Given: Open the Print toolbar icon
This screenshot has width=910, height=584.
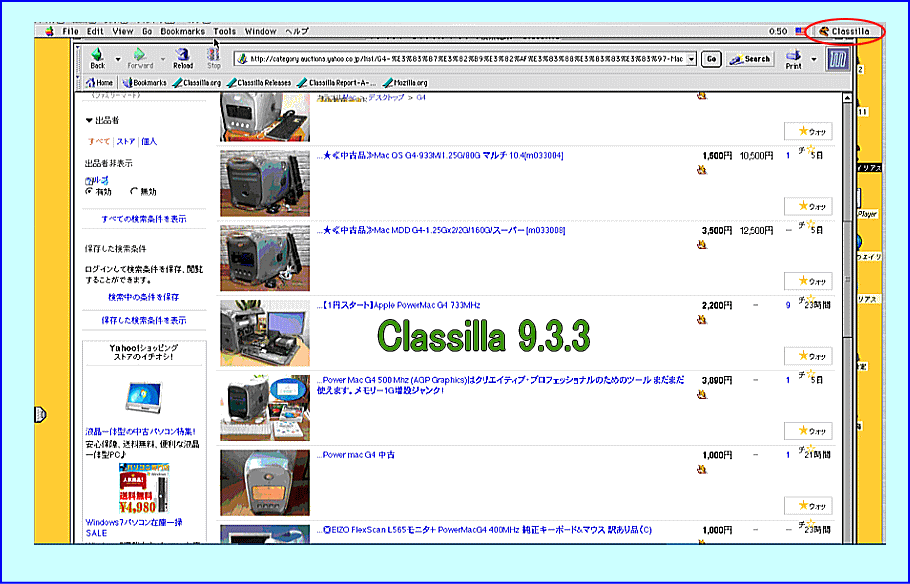Looking at the screenshot, I should point(793,58).
